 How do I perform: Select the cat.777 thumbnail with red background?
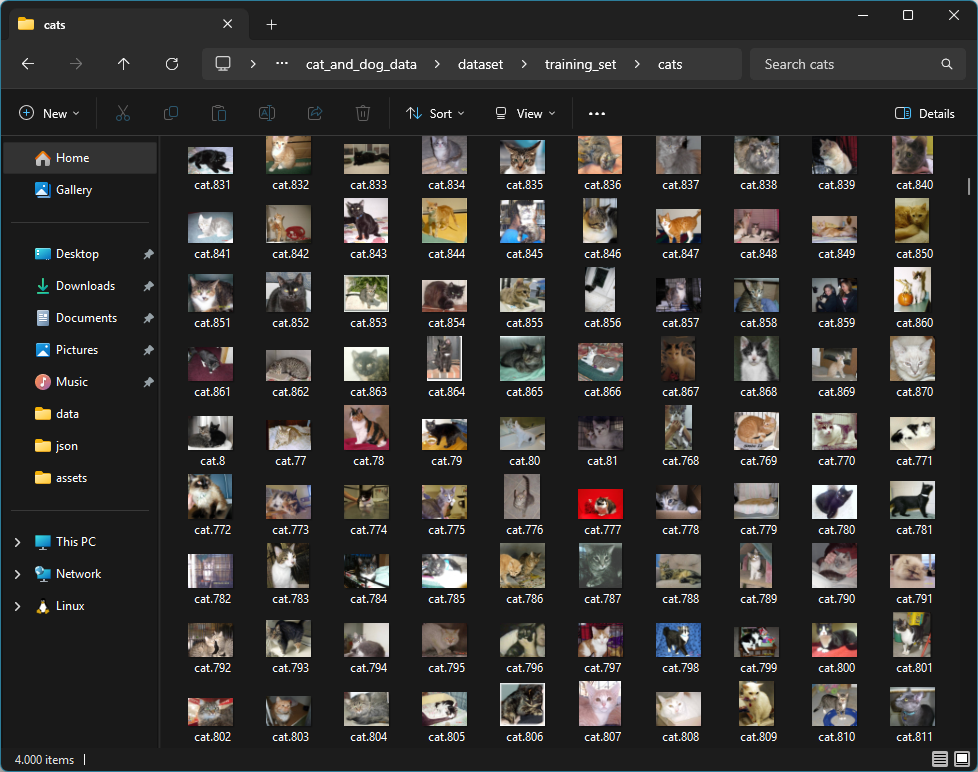(601, 504)
